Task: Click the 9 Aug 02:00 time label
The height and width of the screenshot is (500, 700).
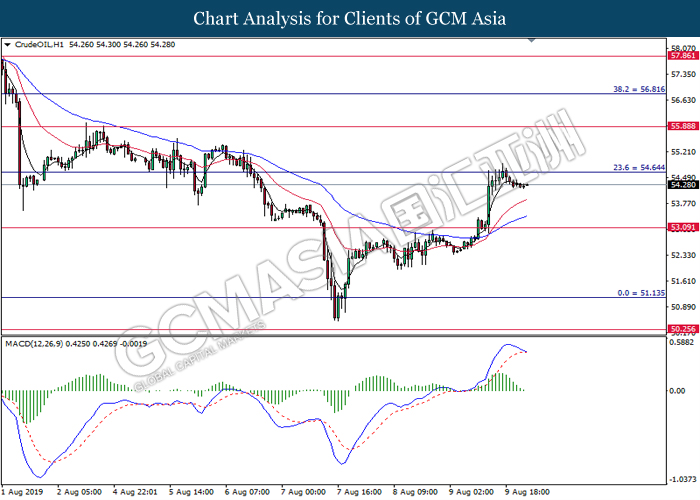Action: pyautogui.click(x=471, y=492)
